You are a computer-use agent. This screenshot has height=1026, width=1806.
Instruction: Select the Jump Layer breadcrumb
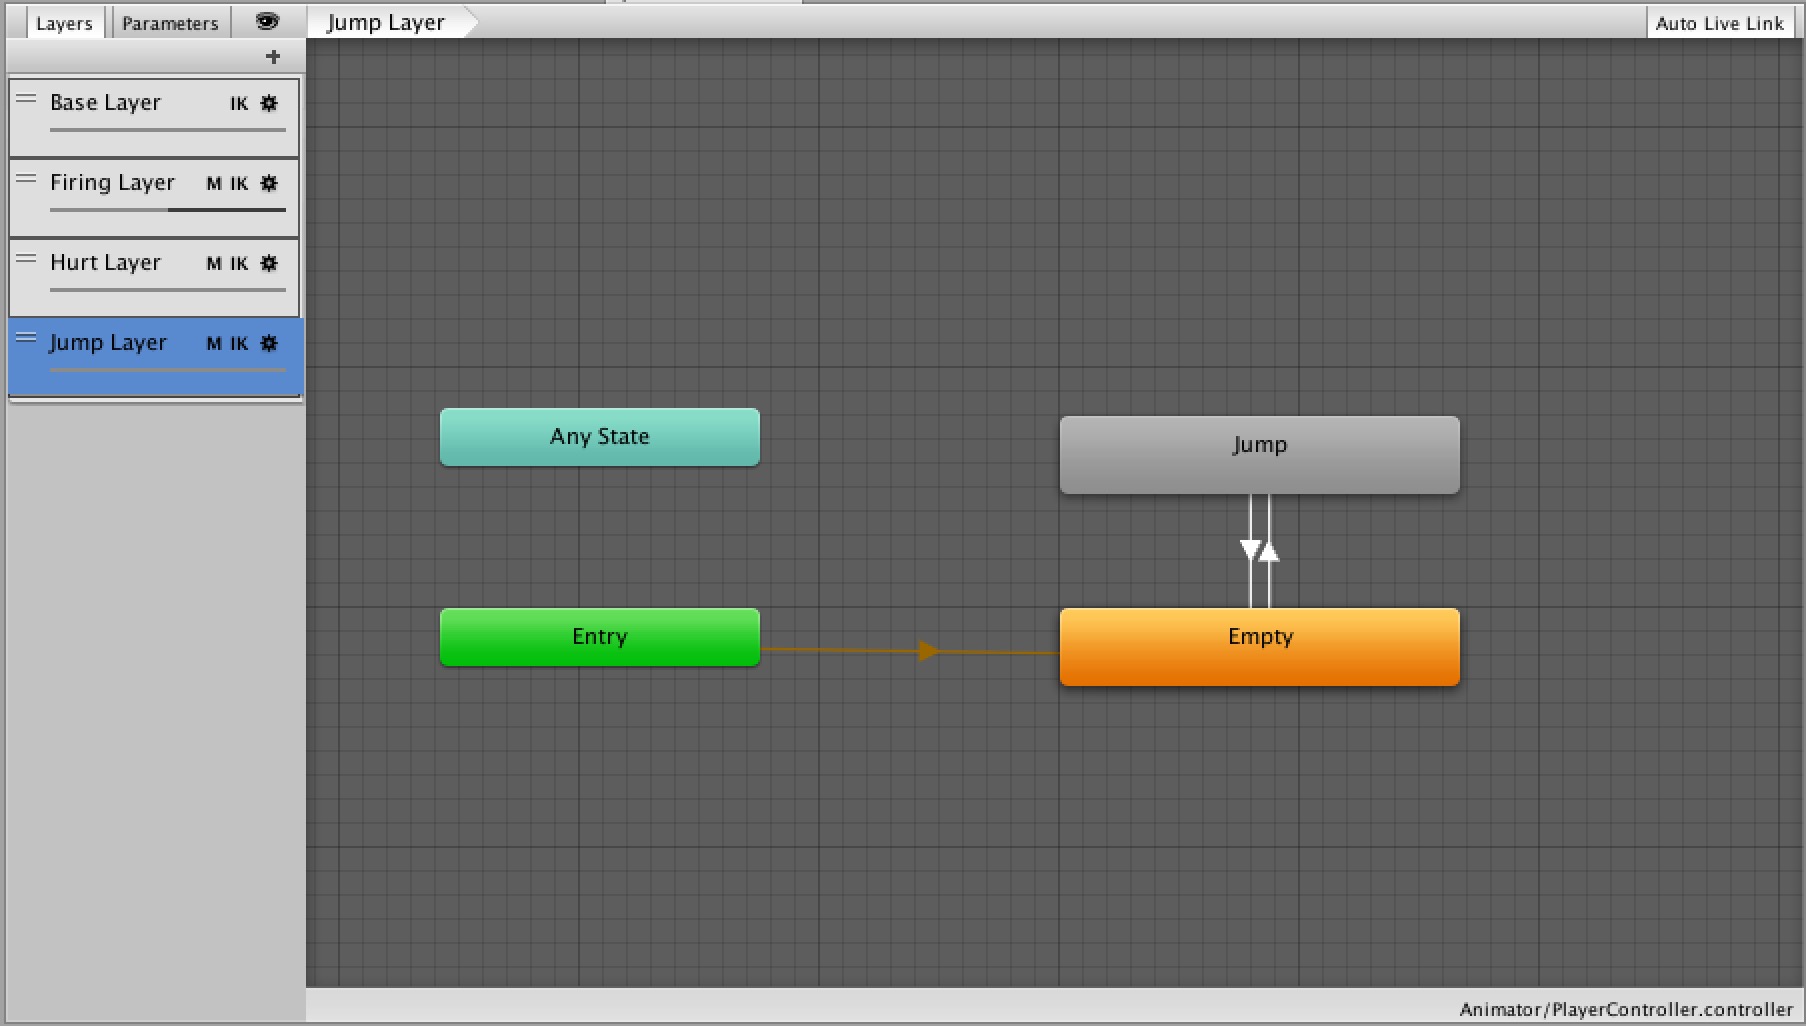[x=386, y=22]
